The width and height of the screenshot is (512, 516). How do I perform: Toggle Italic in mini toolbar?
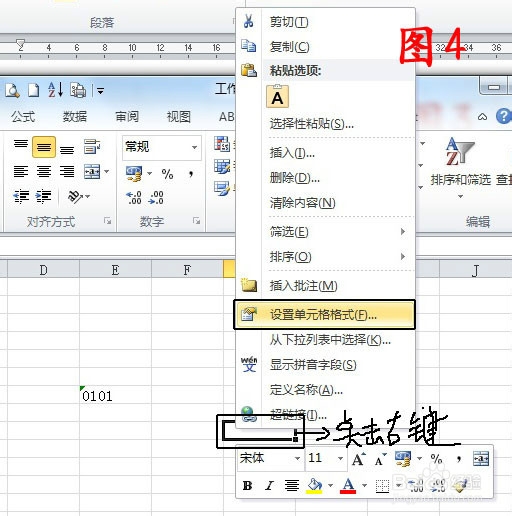[269, 485]
